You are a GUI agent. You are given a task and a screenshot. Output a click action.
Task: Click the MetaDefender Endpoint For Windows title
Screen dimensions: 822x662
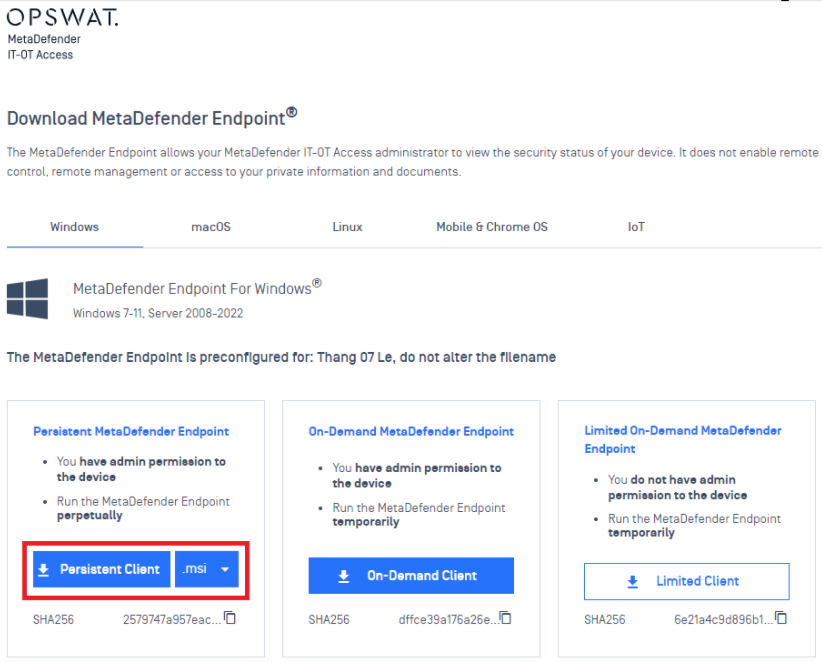197,288
